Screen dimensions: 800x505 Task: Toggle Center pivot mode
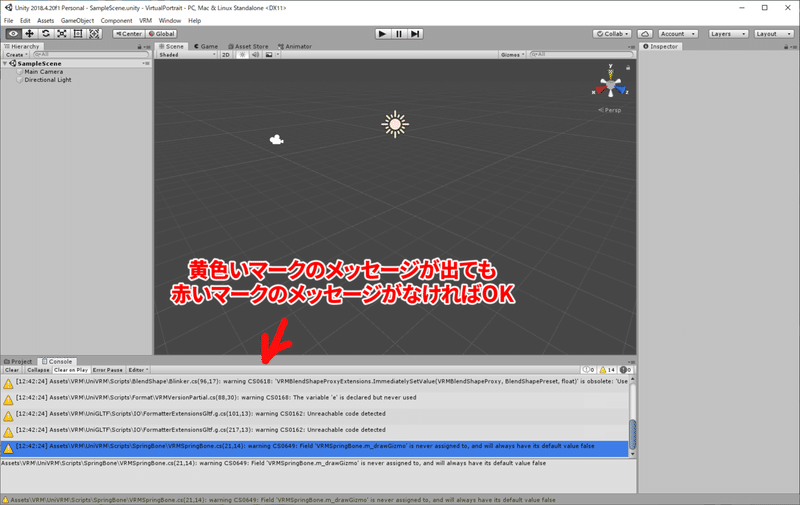pos(129,34)
